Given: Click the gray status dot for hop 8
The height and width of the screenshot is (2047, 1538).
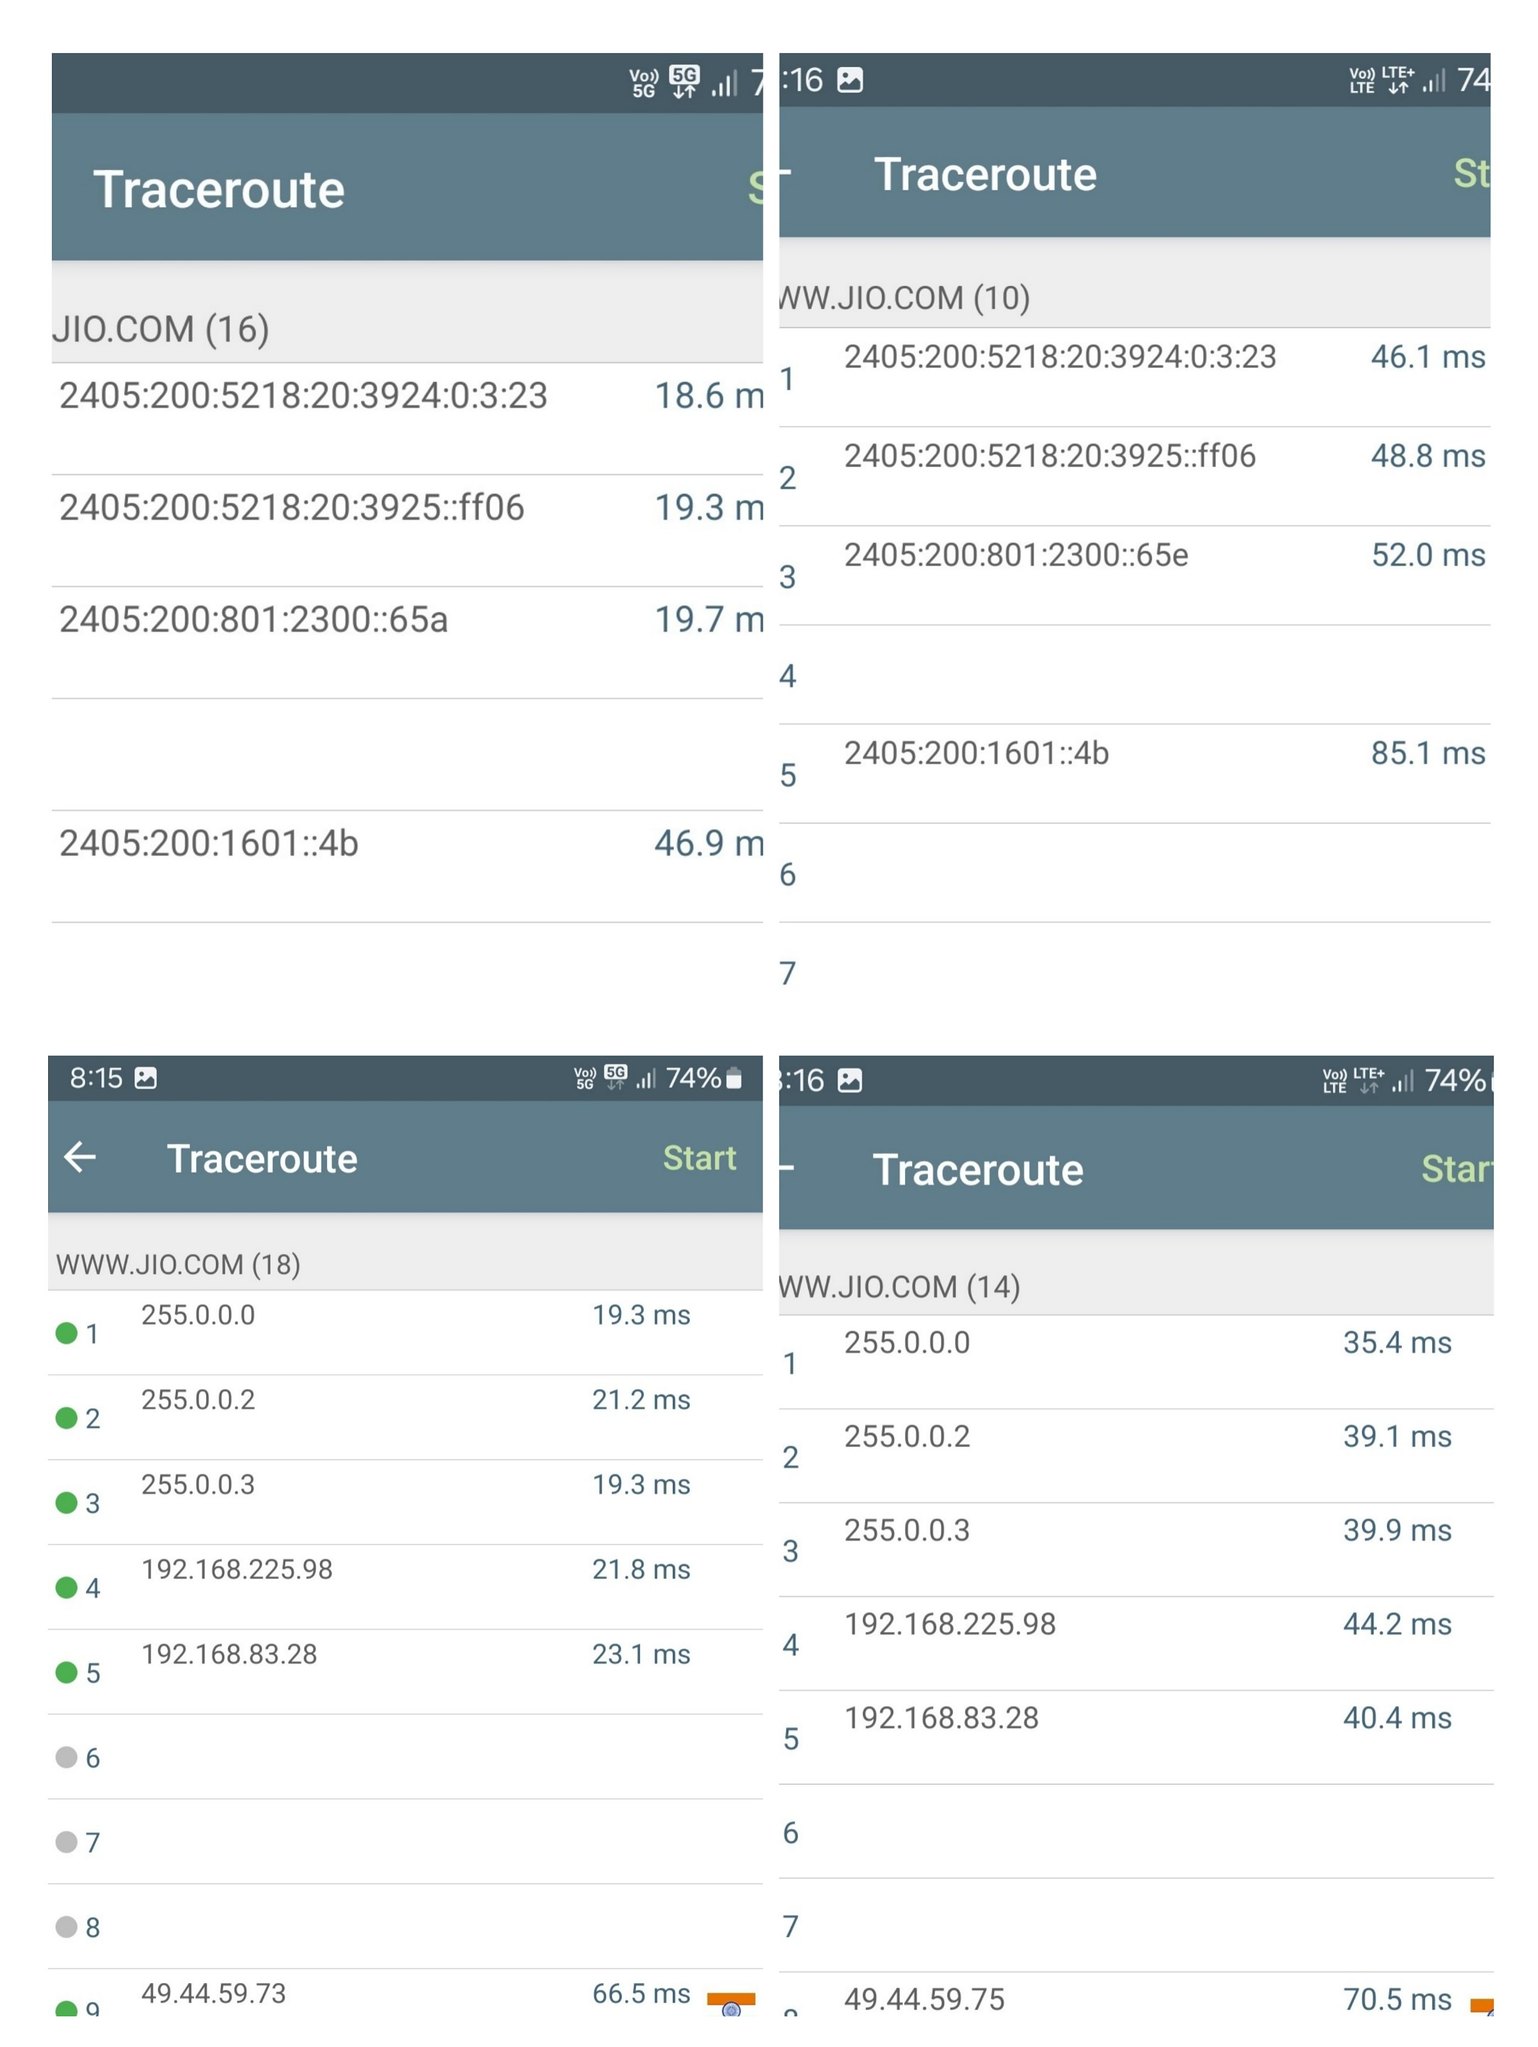Looking at the screenshot, I should tap(67, 1926).
